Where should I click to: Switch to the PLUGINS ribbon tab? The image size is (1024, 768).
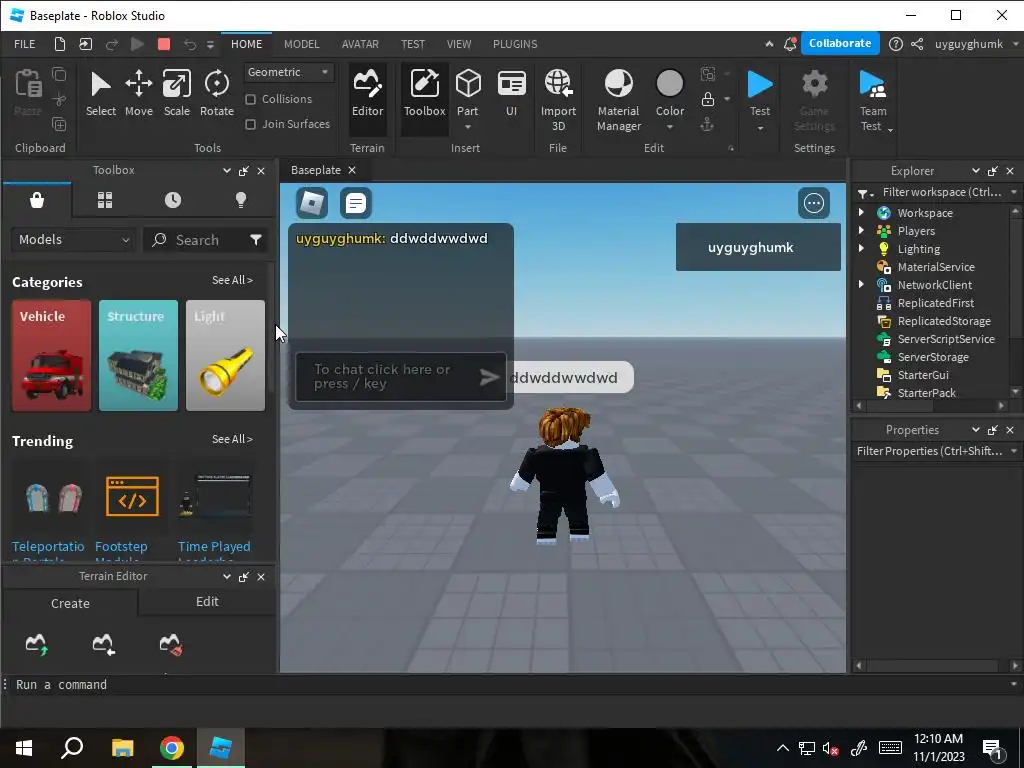click(515, 44)
